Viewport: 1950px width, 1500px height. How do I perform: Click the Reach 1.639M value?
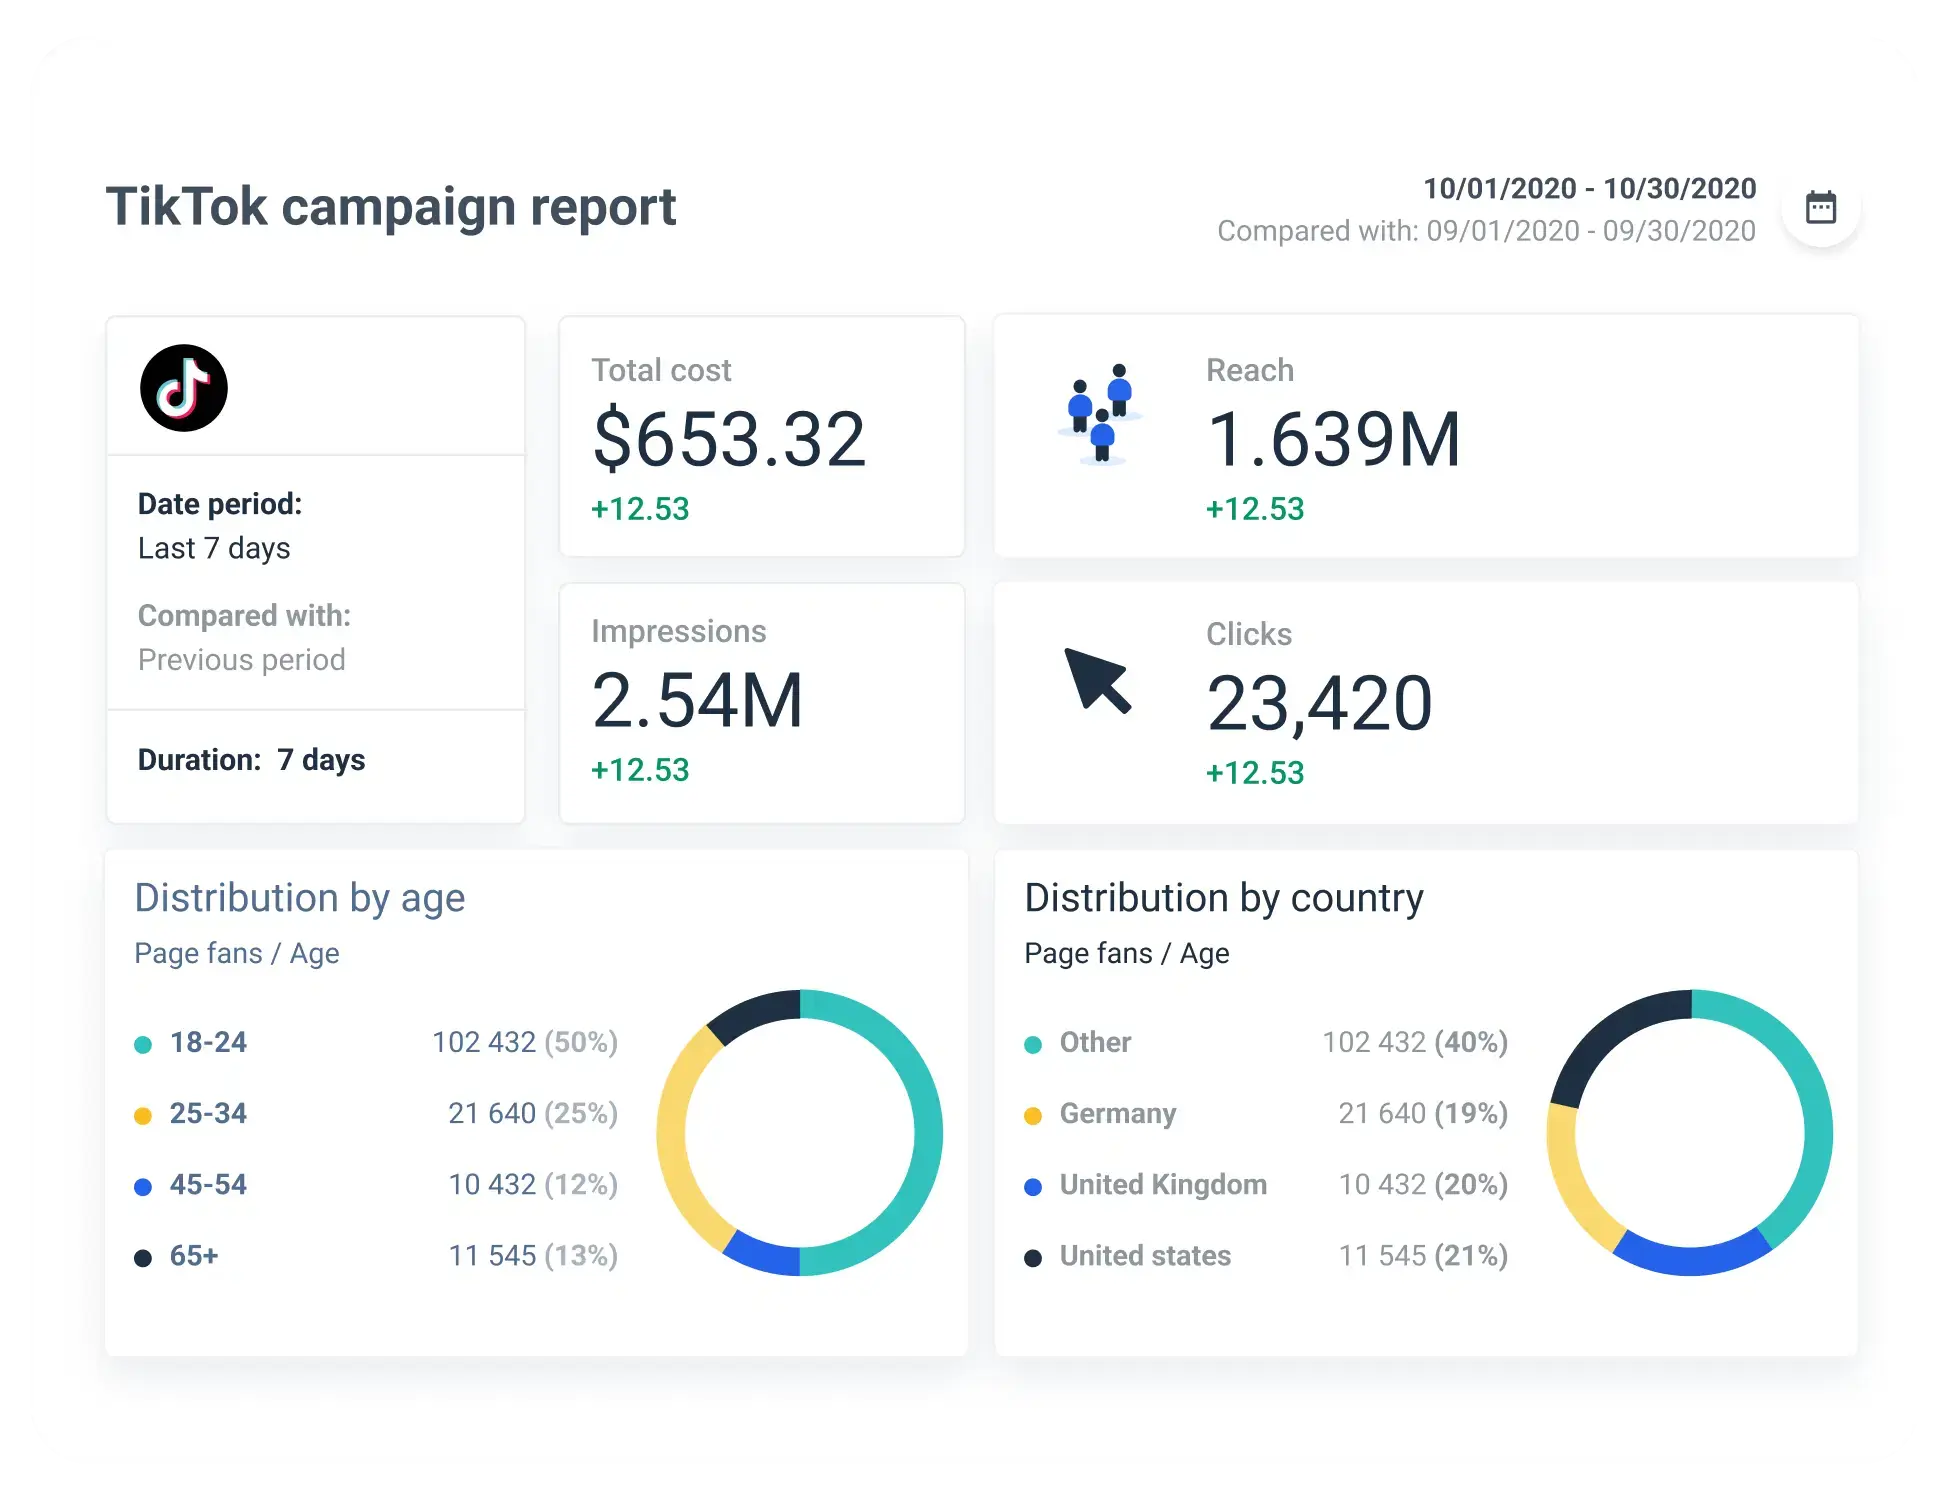[1334, 439]
